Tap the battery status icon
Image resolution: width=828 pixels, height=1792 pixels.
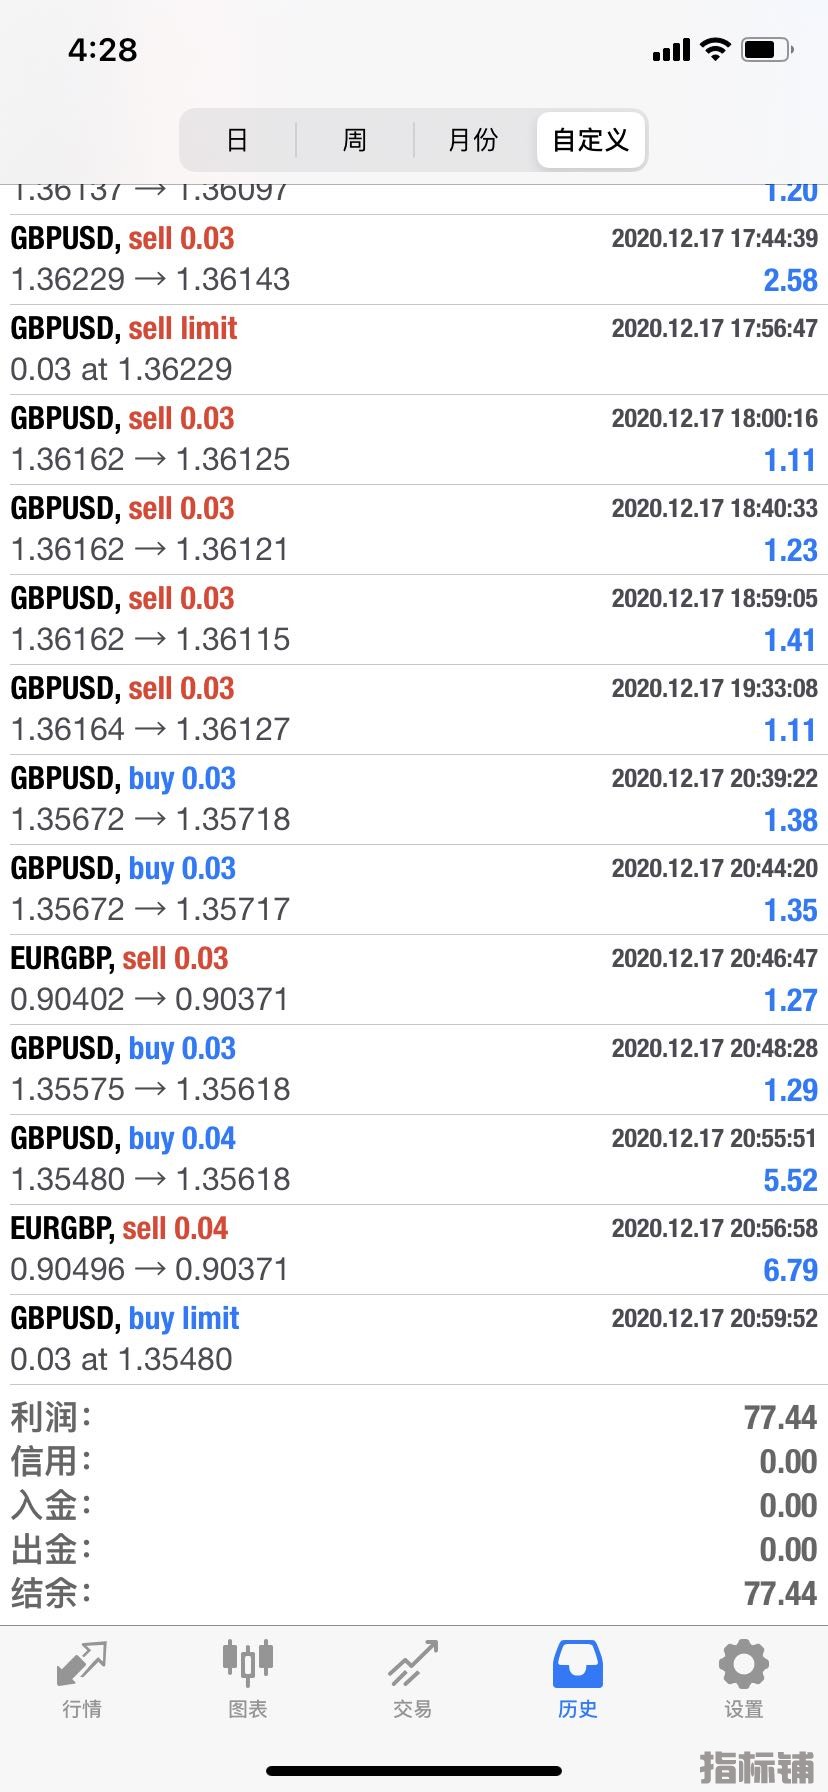pos(767,50)
